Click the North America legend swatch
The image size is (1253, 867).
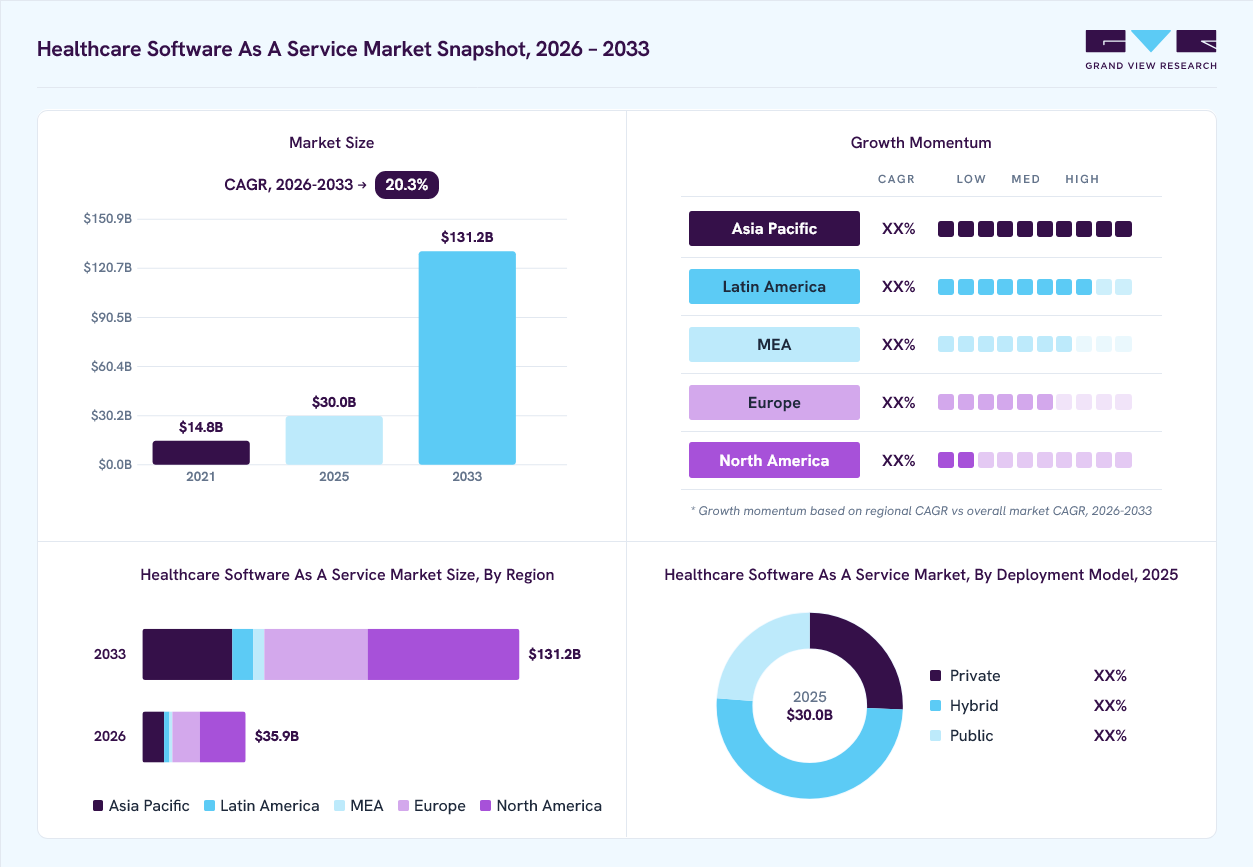coord(486,806)
